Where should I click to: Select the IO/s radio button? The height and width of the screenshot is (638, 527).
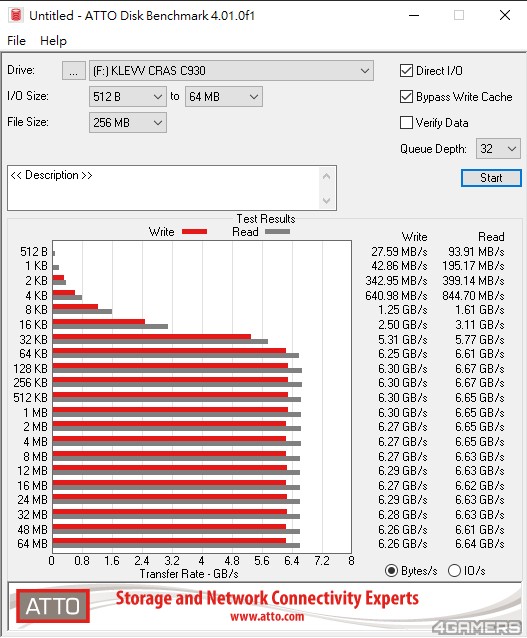[x=454, y=571]
